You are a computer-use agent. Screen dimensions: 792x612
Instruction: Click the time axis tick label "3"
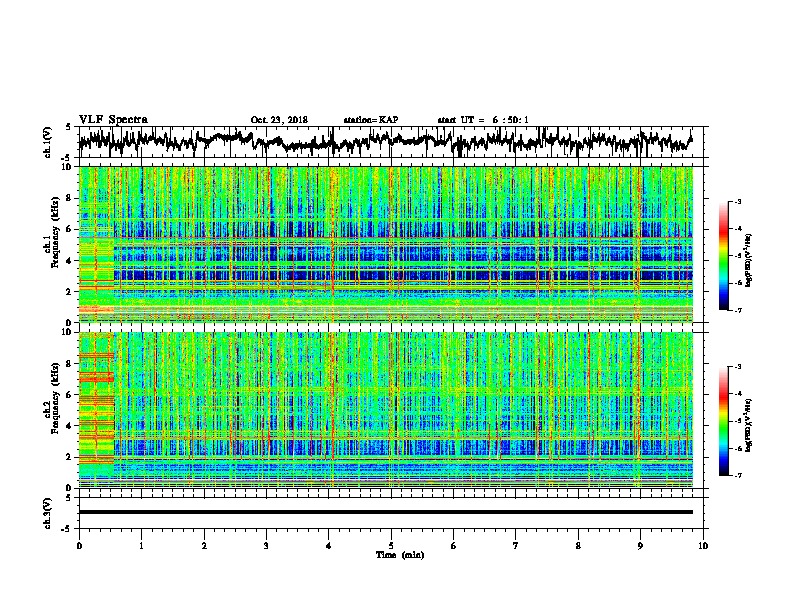(x=266, y=546)
